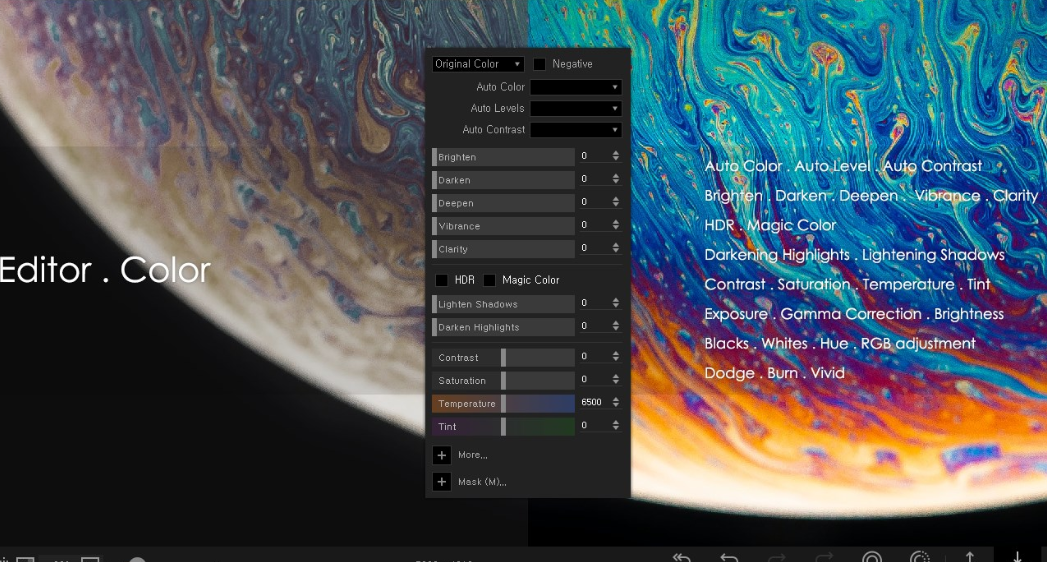Check the Magic Color option
Viewport: 1047px width, 562px height.
(x=489, y=280)
